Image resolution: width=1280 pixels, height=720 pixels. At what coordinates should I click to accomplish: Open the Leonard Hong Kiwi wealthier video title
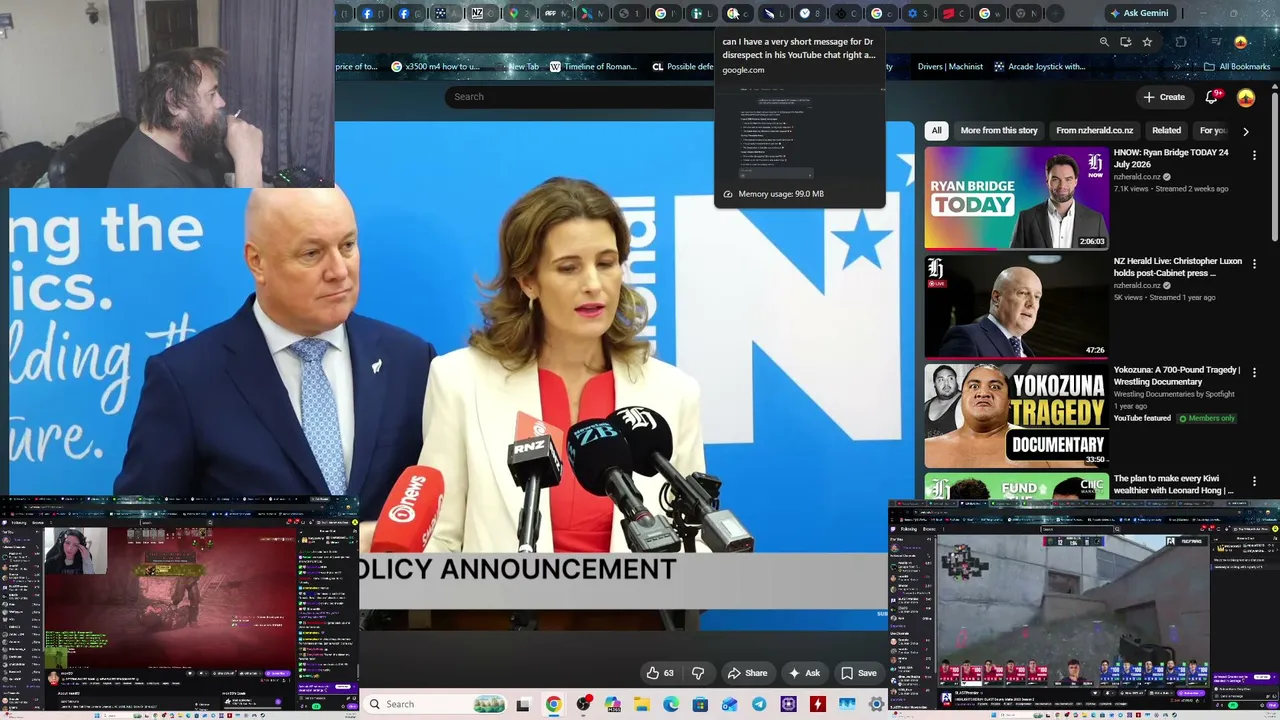(x=1173, y=485)
